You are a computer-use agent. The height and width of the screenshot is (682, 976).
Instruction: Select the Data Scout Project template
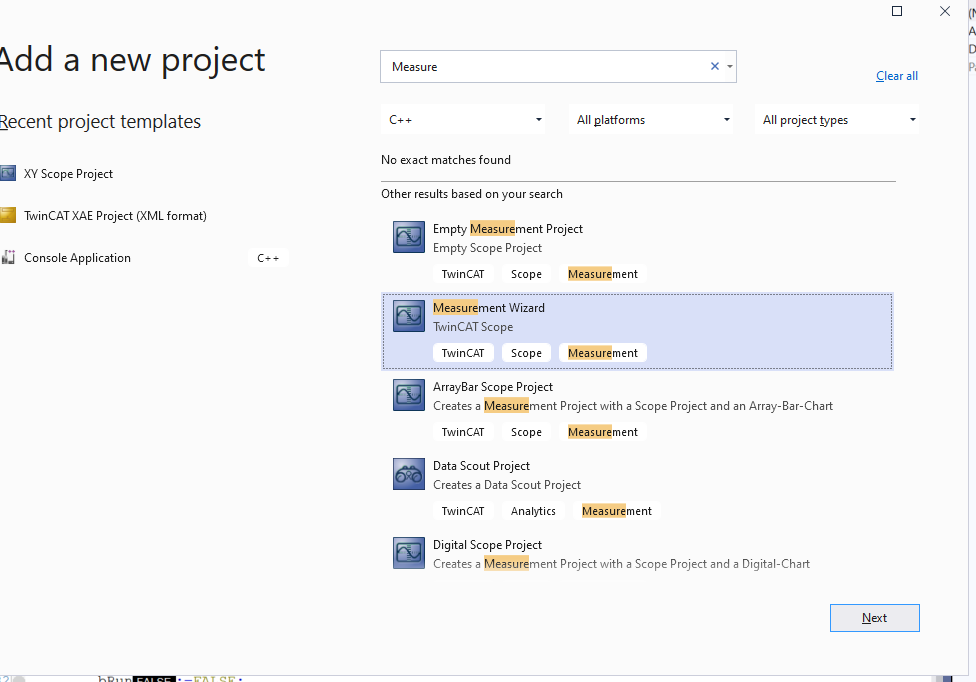point(637,489)
